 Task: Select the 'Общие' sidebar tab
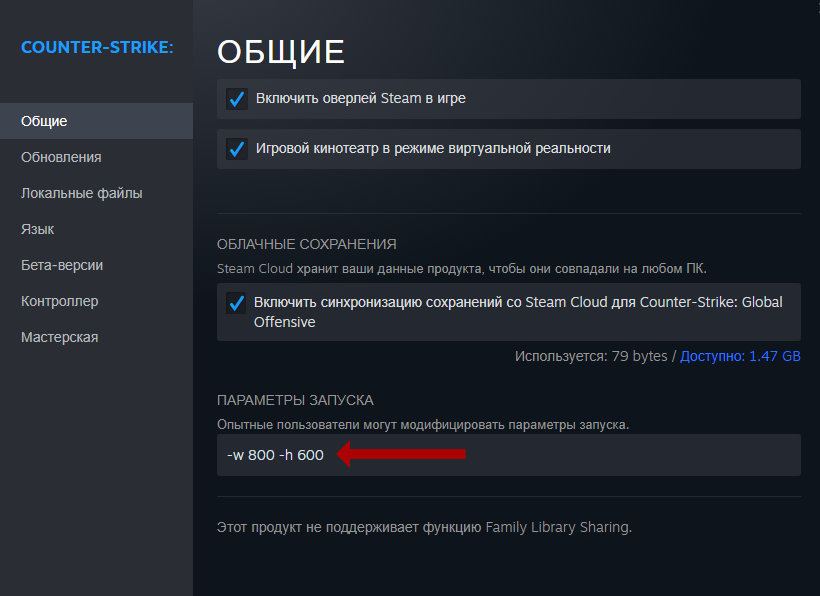45,121
